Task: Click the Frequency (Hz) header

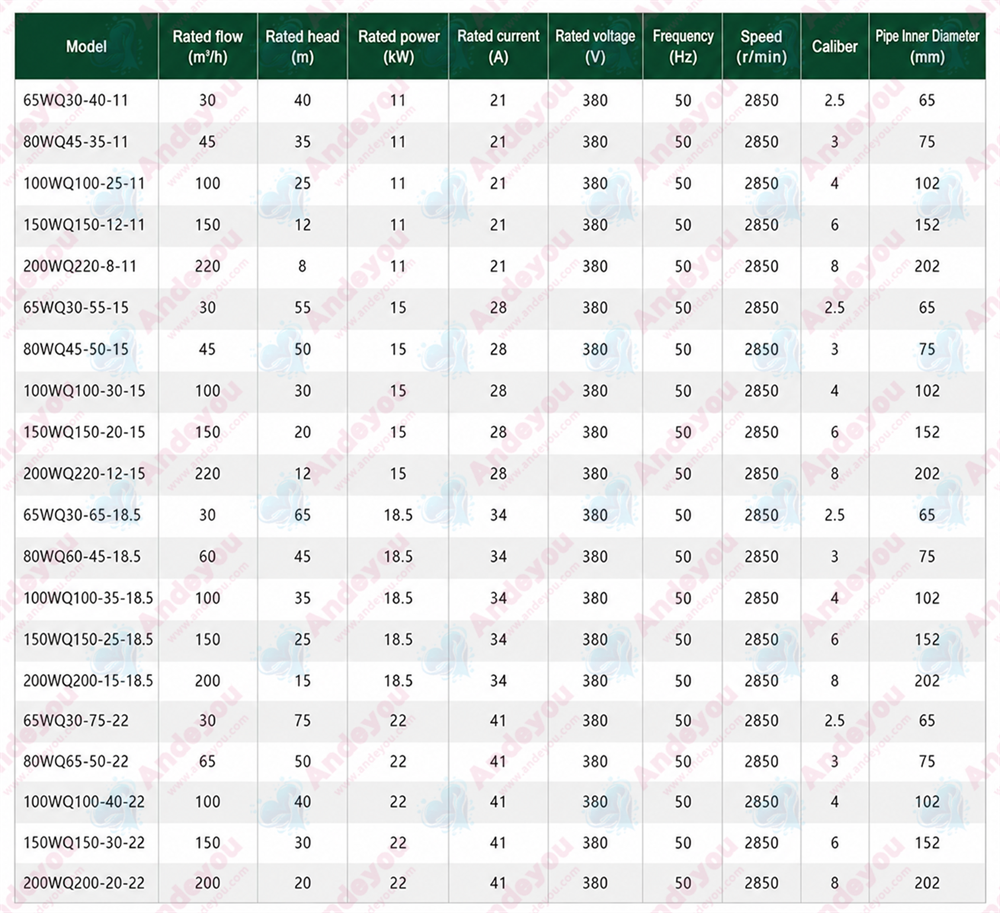Action: point(683,47)
